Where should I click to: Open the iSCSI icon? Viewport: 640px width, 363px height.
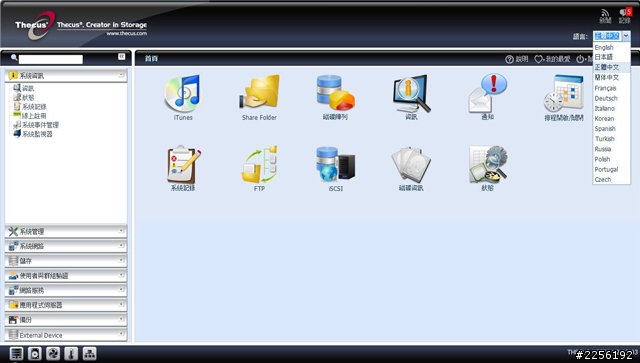336,164
